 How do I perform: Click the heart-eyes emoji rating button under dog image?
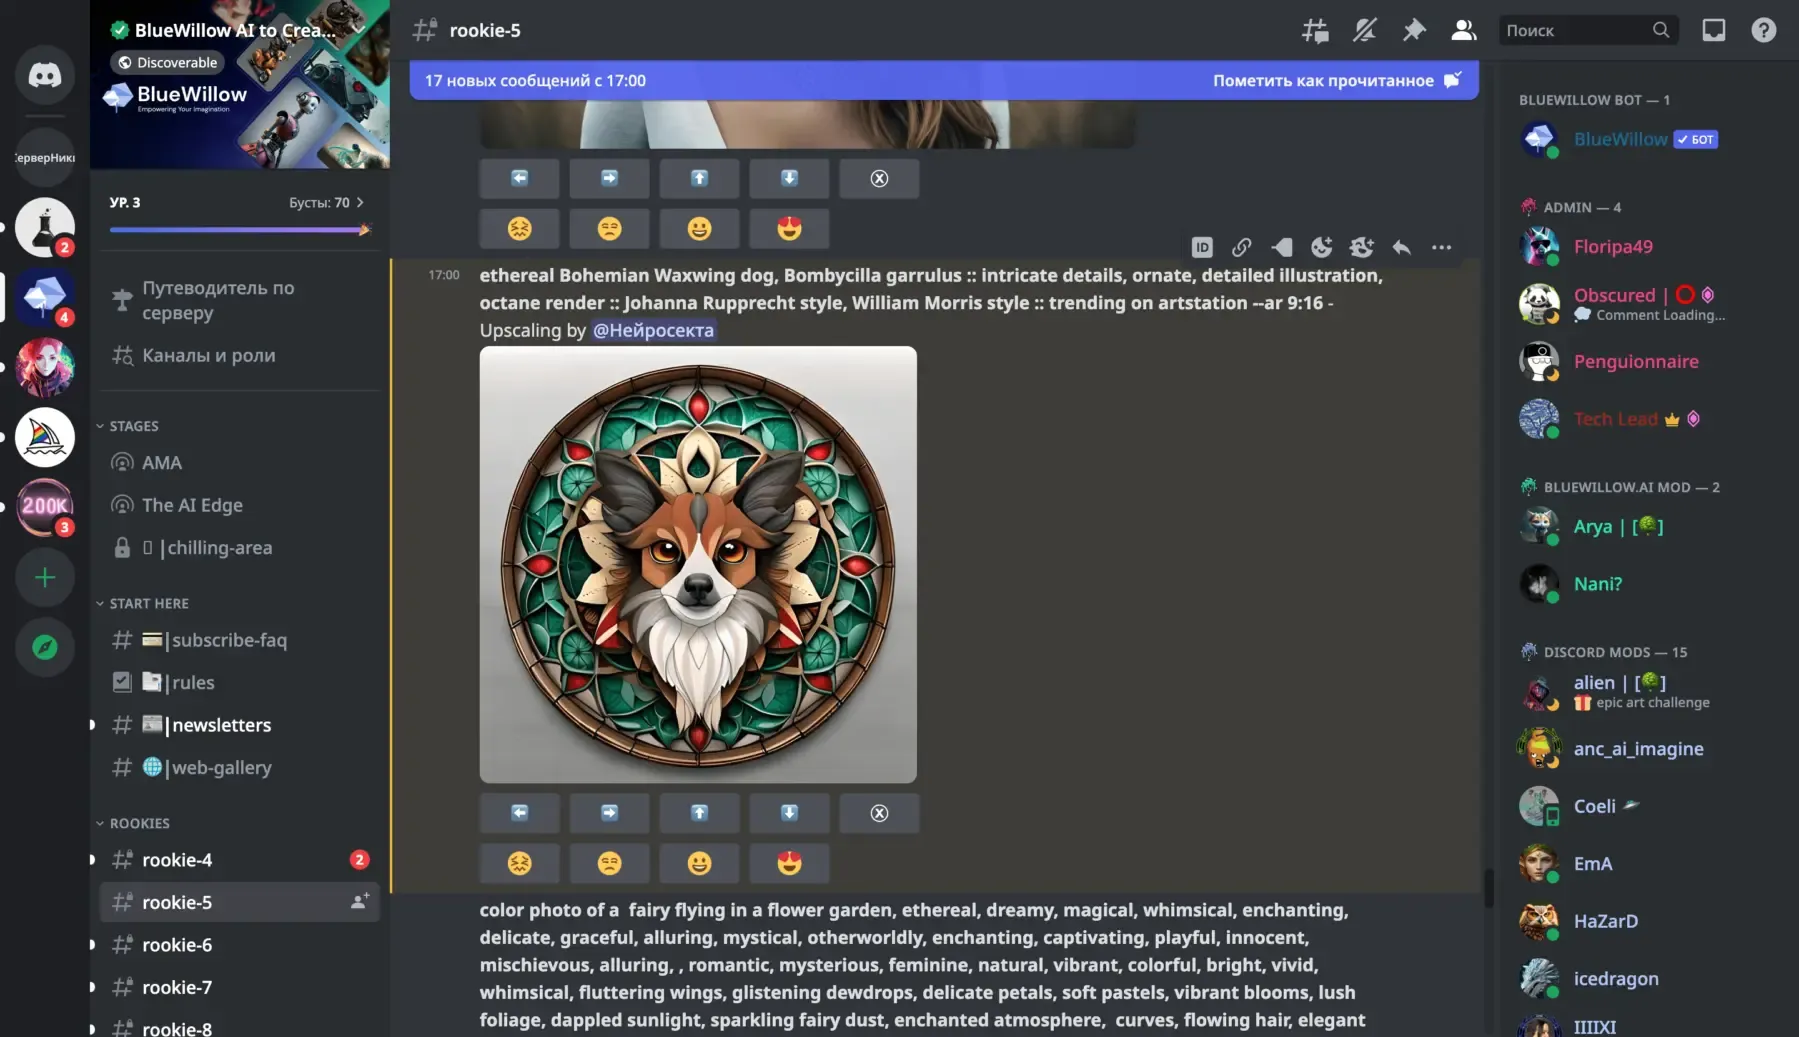coord(789,863)
